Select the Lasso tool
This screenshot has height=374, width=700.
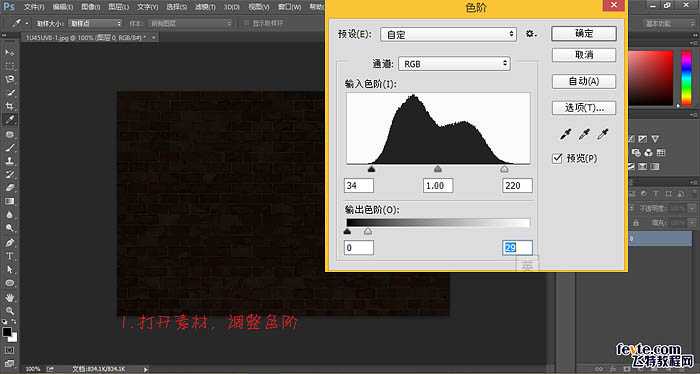click(9, 79)
